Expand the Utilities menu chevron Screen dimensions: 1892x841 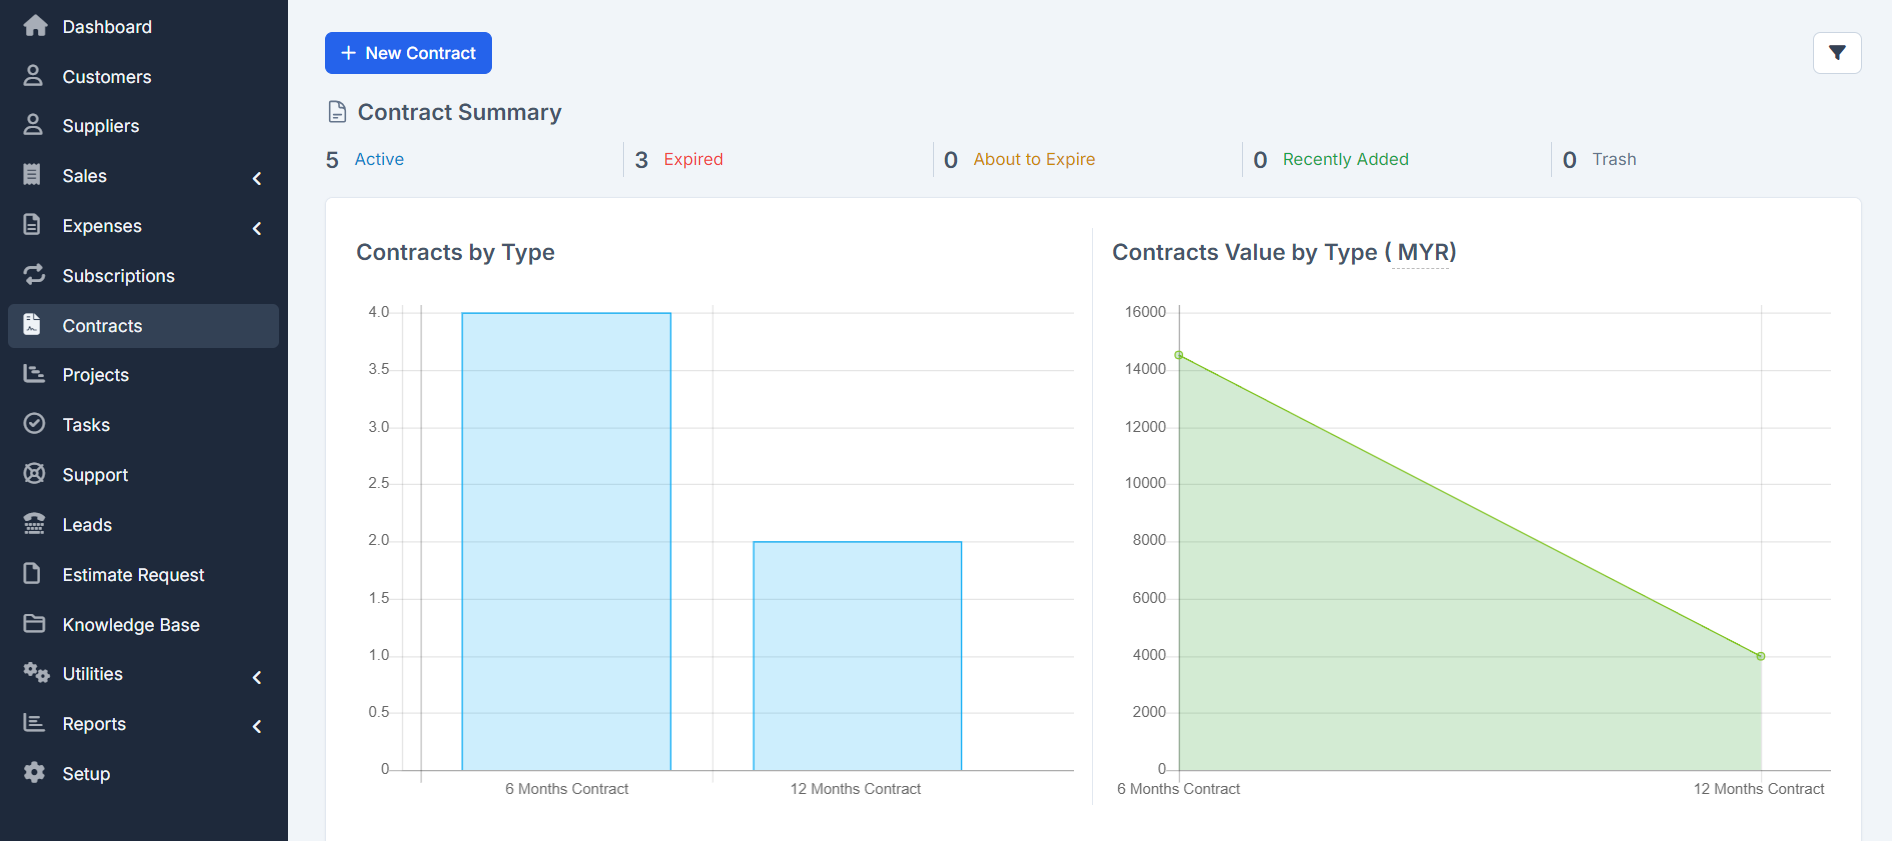click(x=257, y=677)
